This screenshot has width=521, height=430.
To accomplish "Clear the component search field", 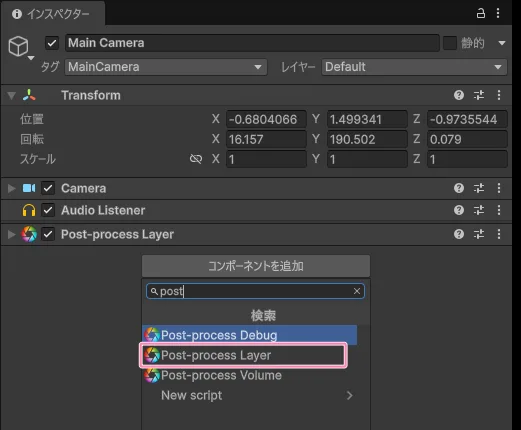I will pyautogui.click(x=357, y=291).
